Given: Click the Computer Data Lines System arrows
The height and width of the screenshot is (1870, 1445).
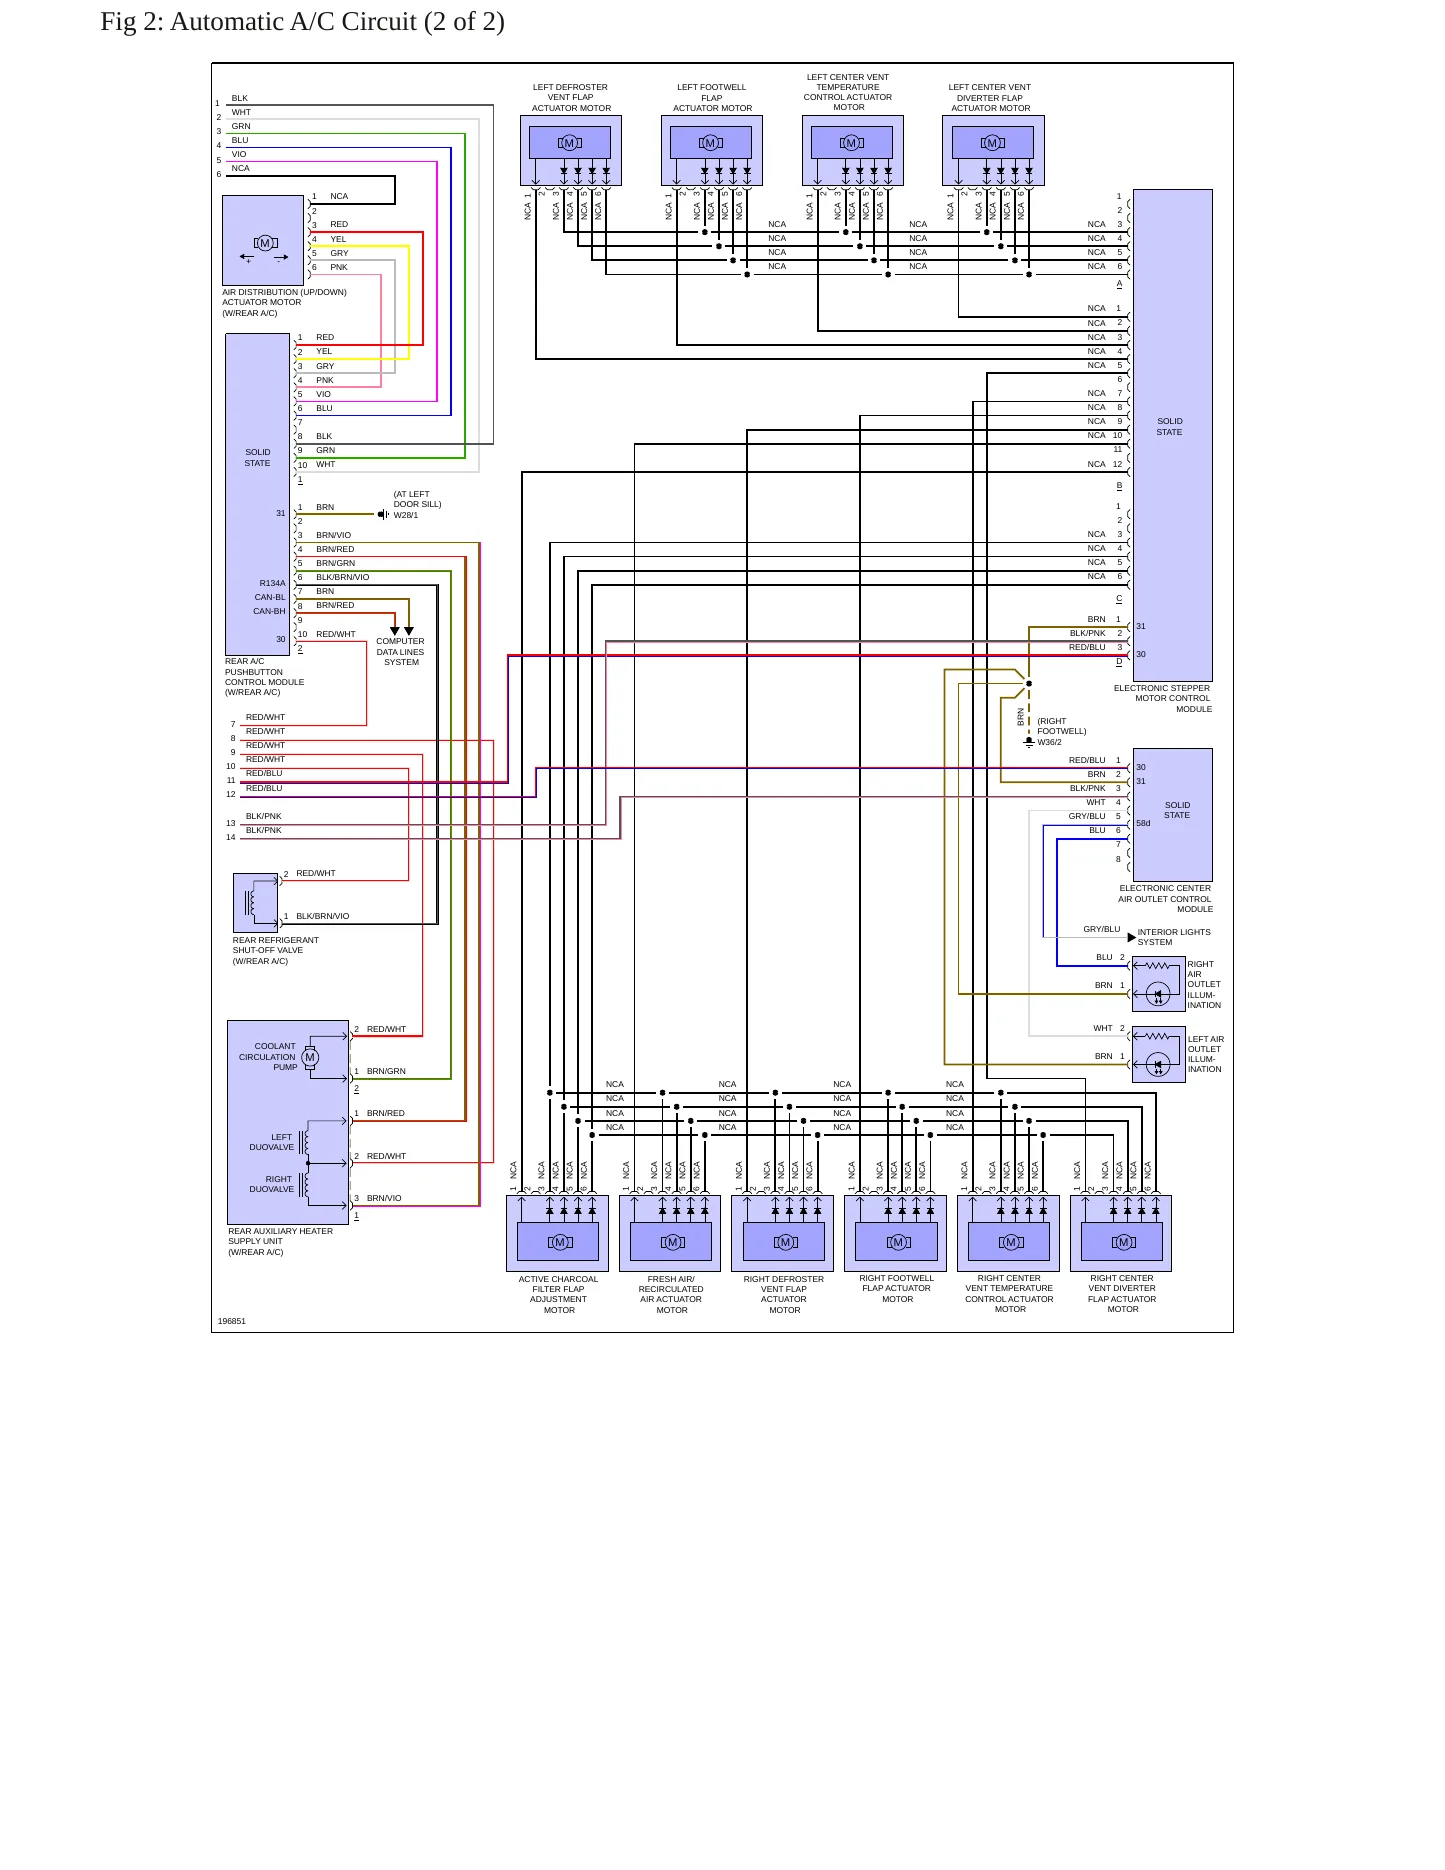Looking at the screenshot, I should tap(401, 631).
